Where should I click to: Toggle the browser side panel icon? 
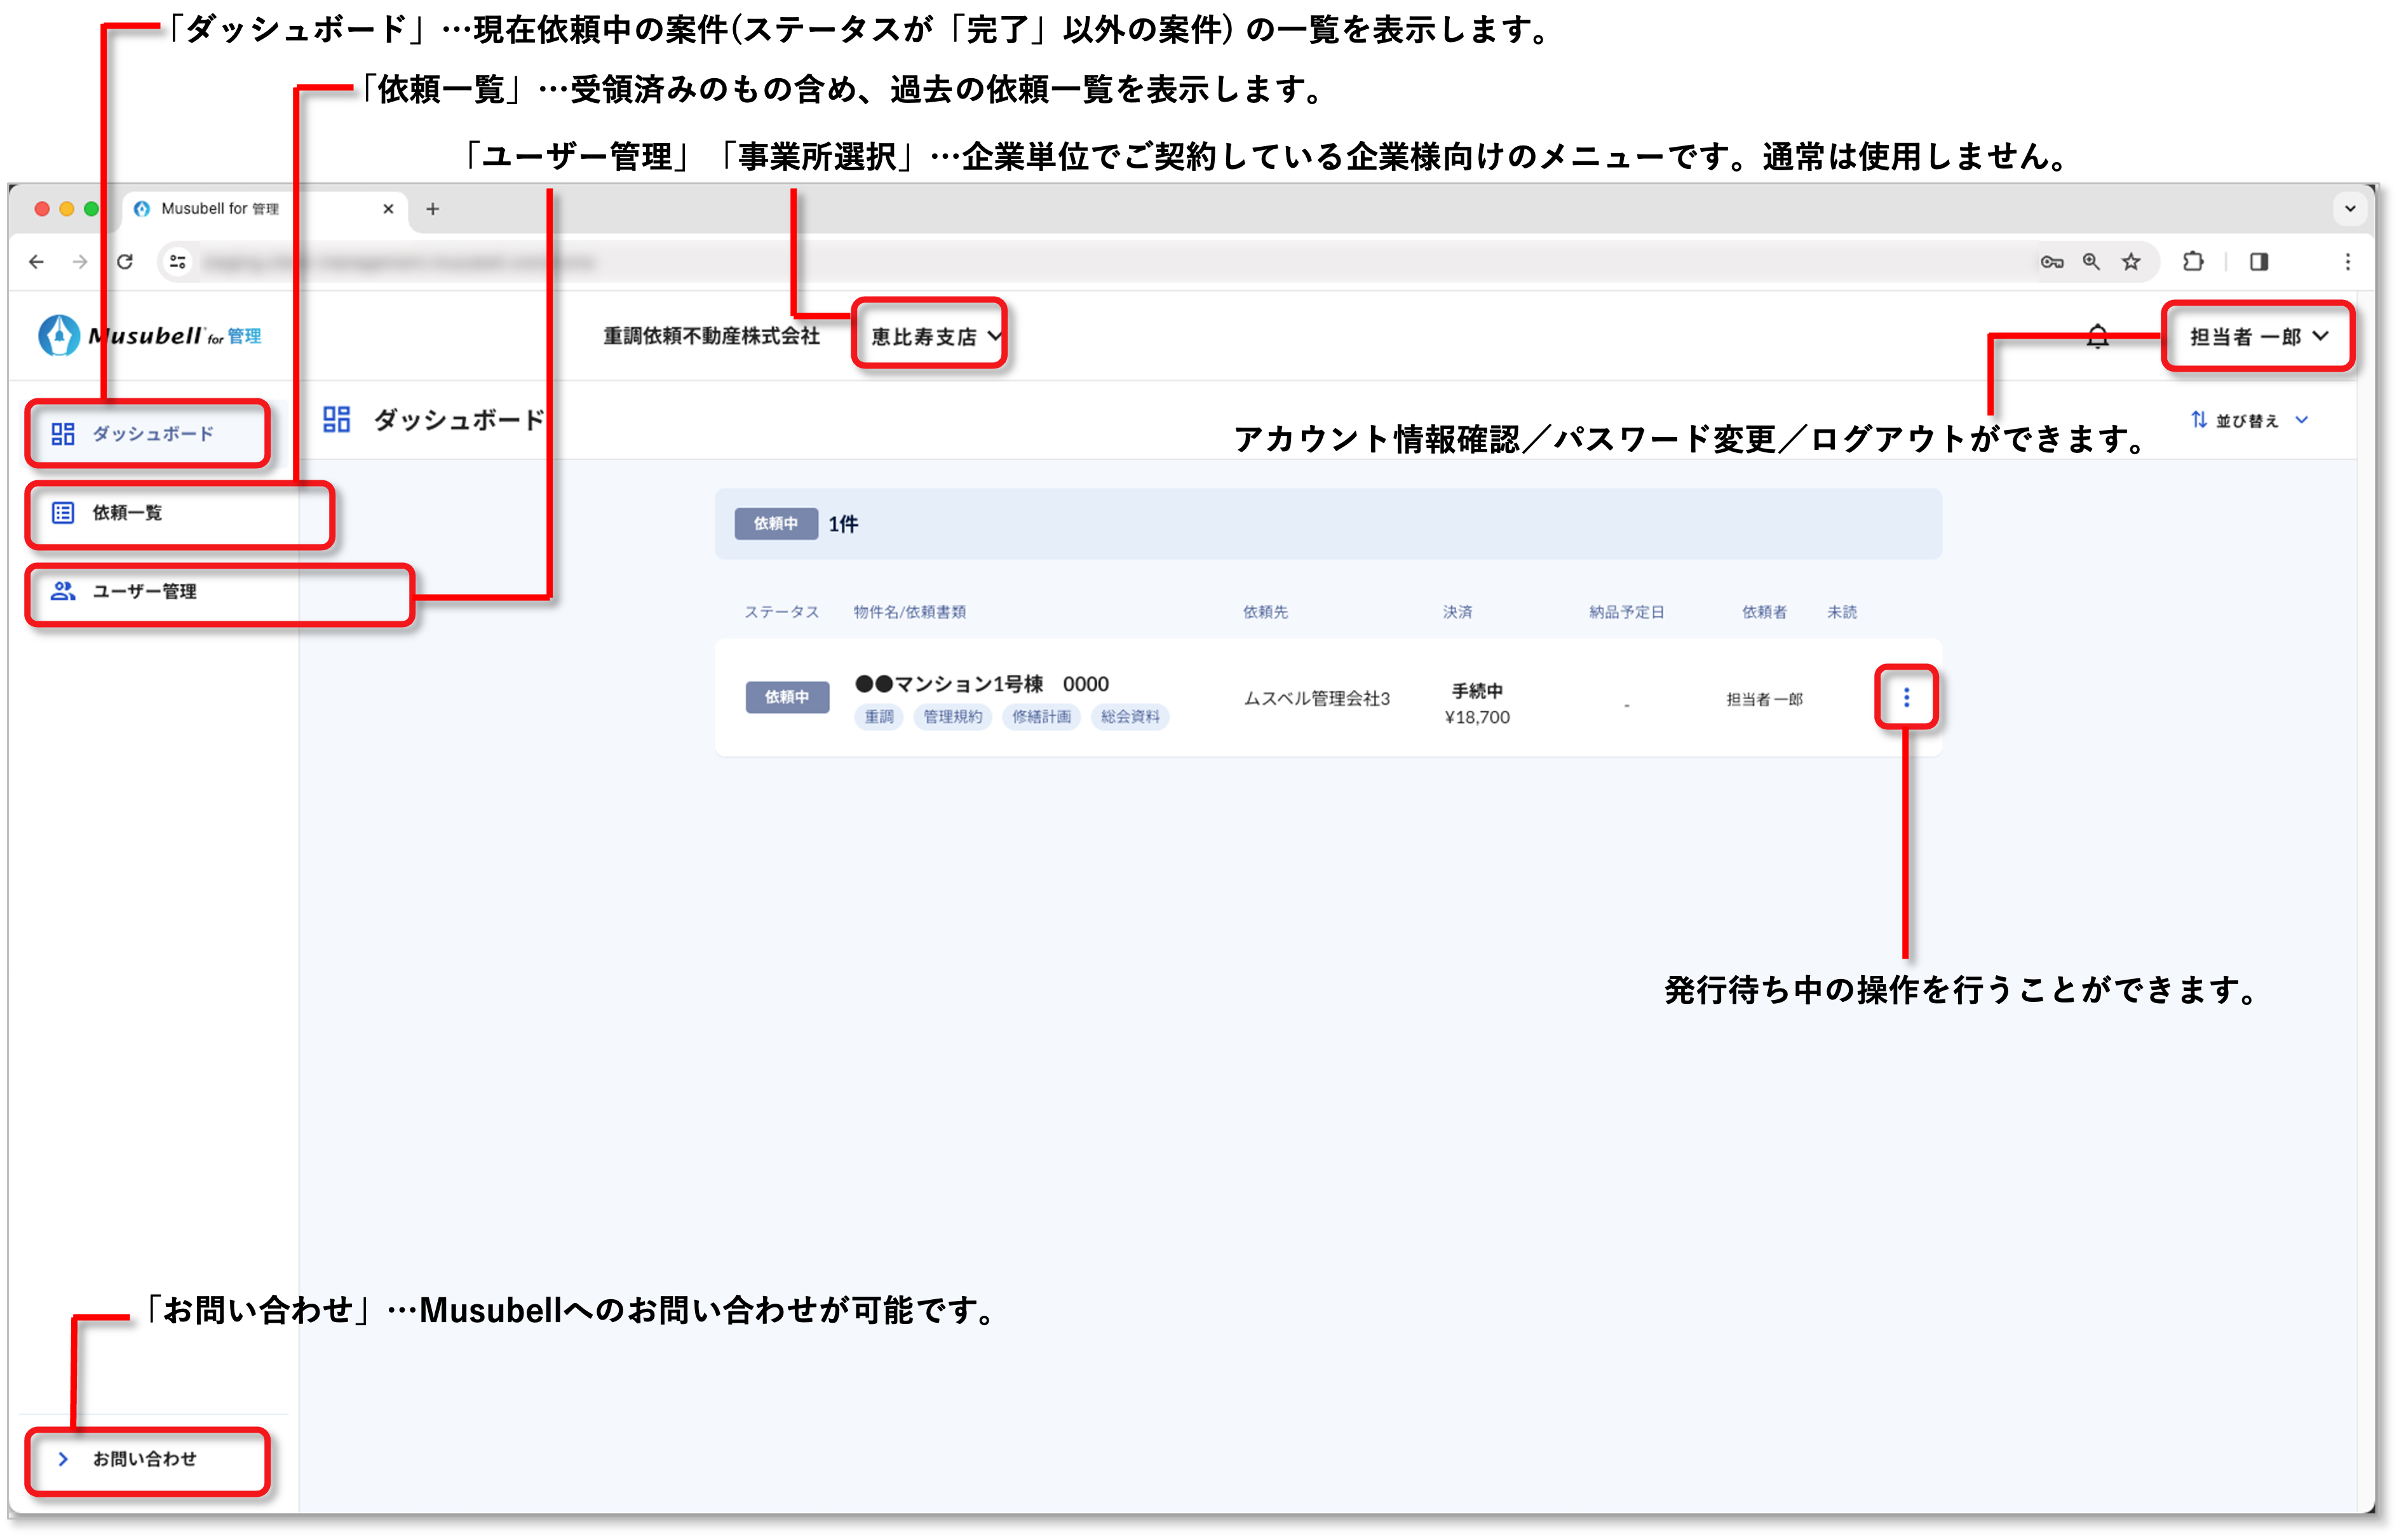(x=2259, y=262)
